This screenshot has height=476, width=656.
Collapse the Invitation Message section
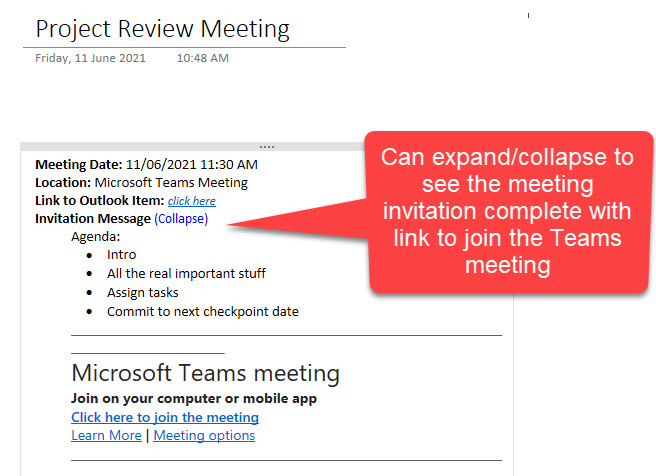[181, 218]
